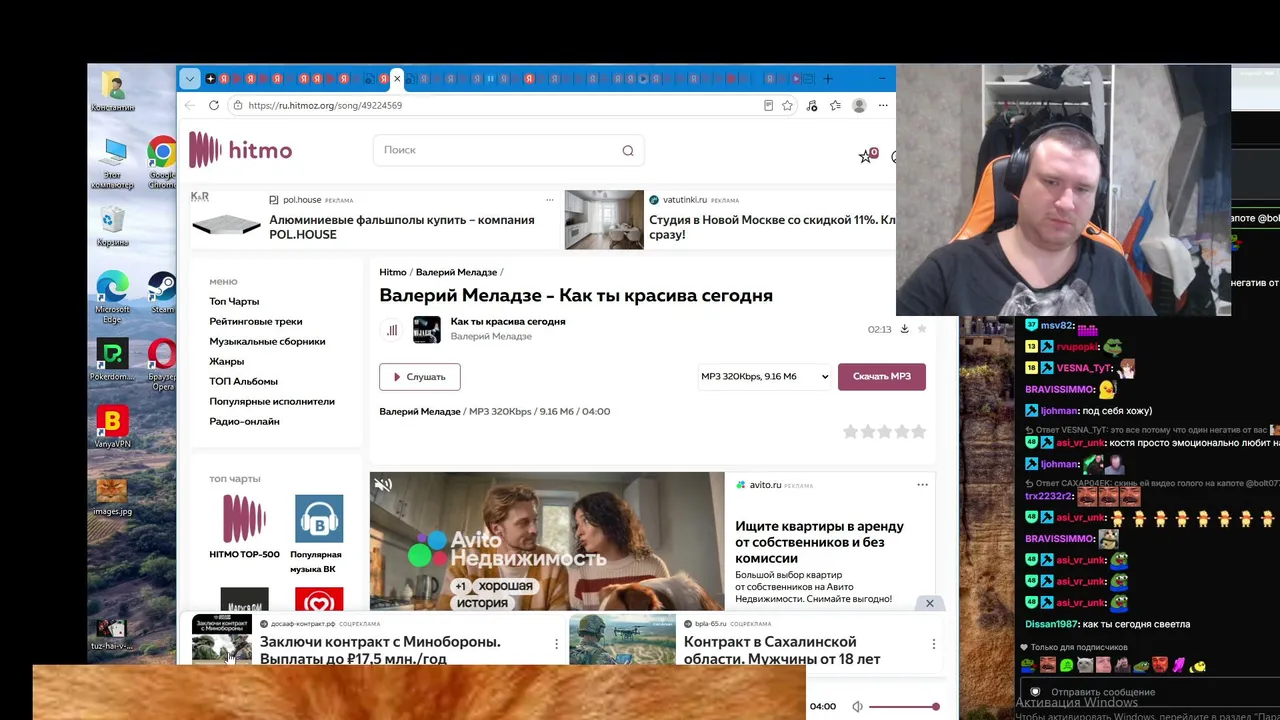Submit search with the magnifier icon
Viewport: 1280px width, 720px height.
628,151
